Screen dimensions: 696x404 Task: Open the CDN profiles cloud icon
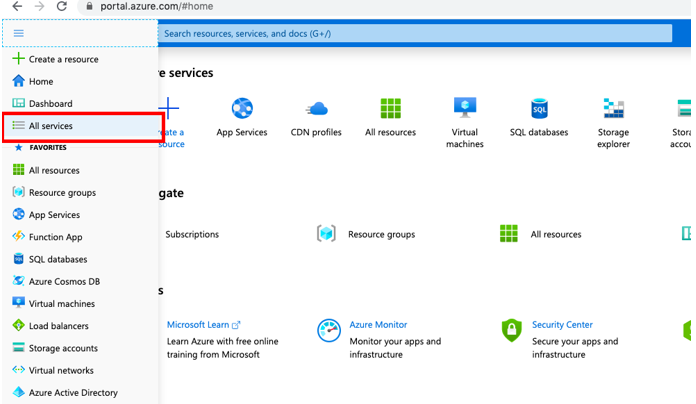pos(316,108)
